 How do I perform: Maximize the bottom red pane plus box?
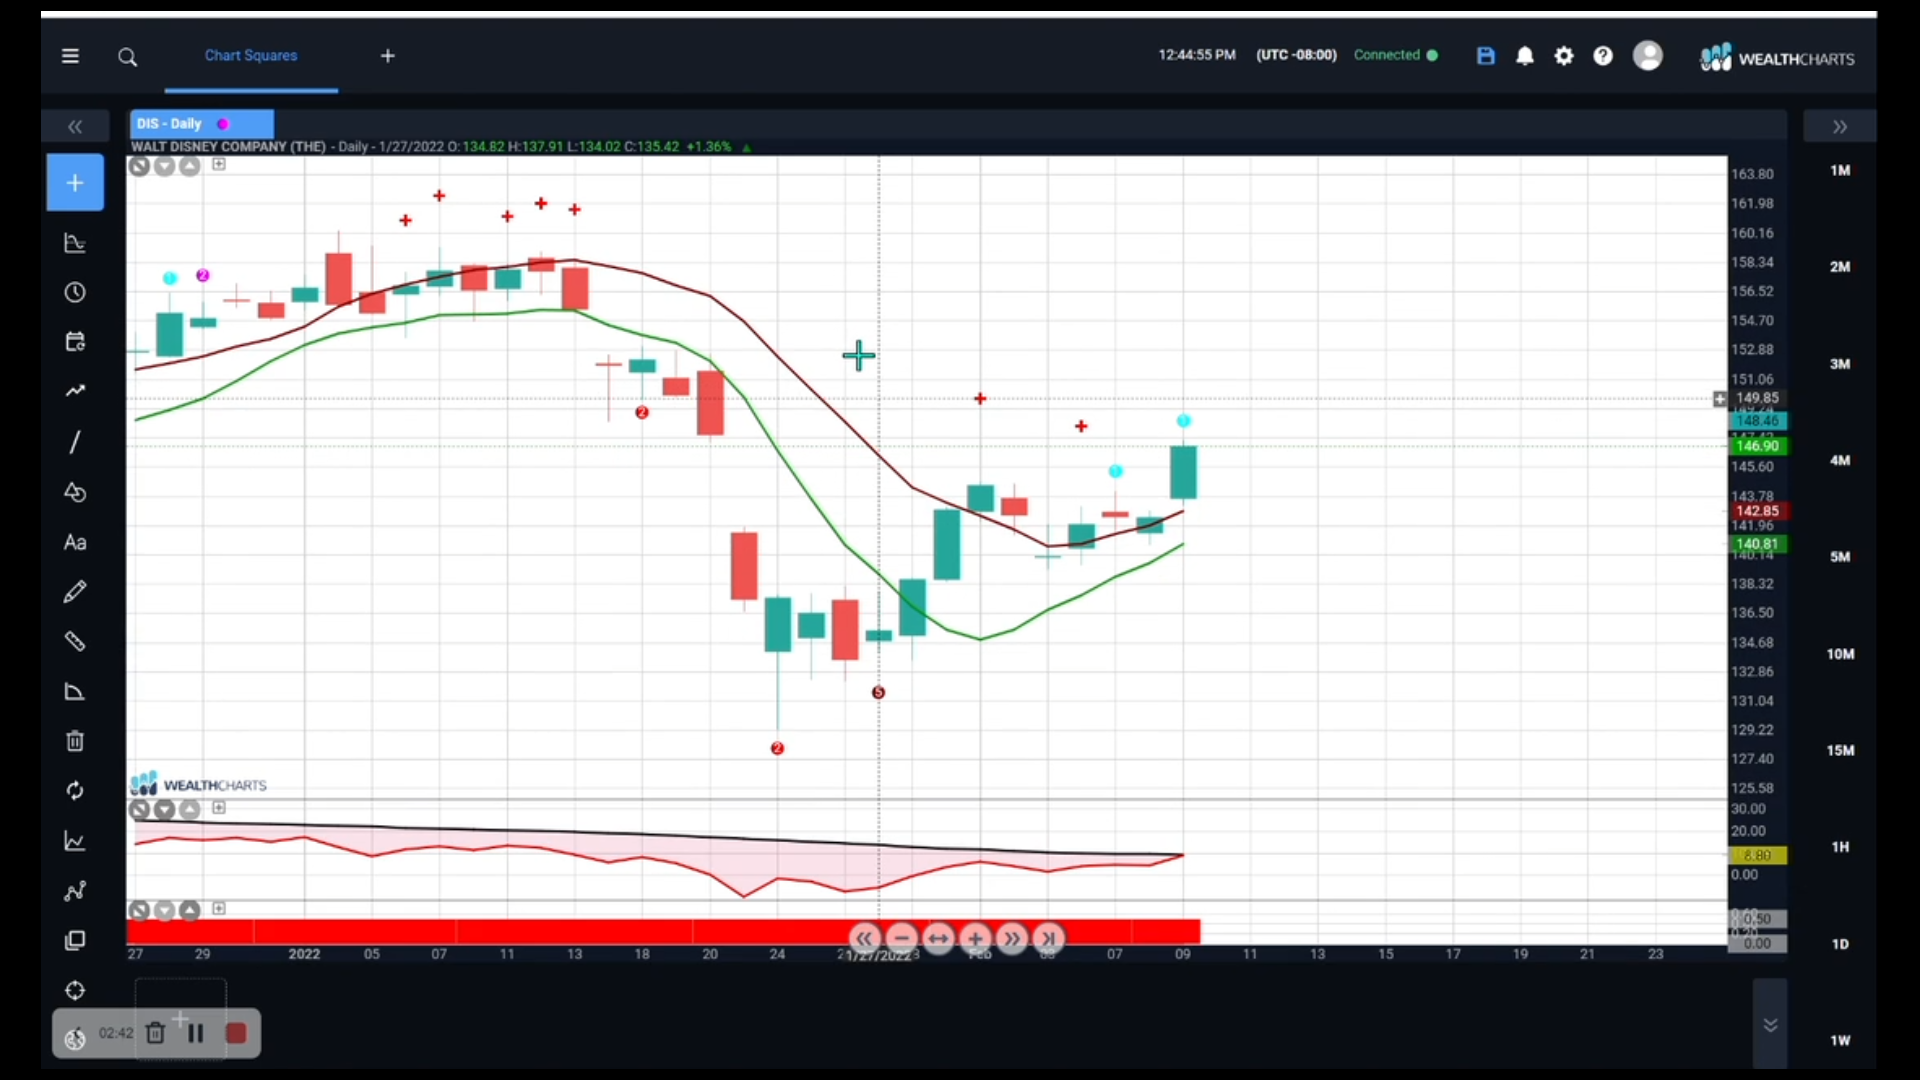point(219,908)
